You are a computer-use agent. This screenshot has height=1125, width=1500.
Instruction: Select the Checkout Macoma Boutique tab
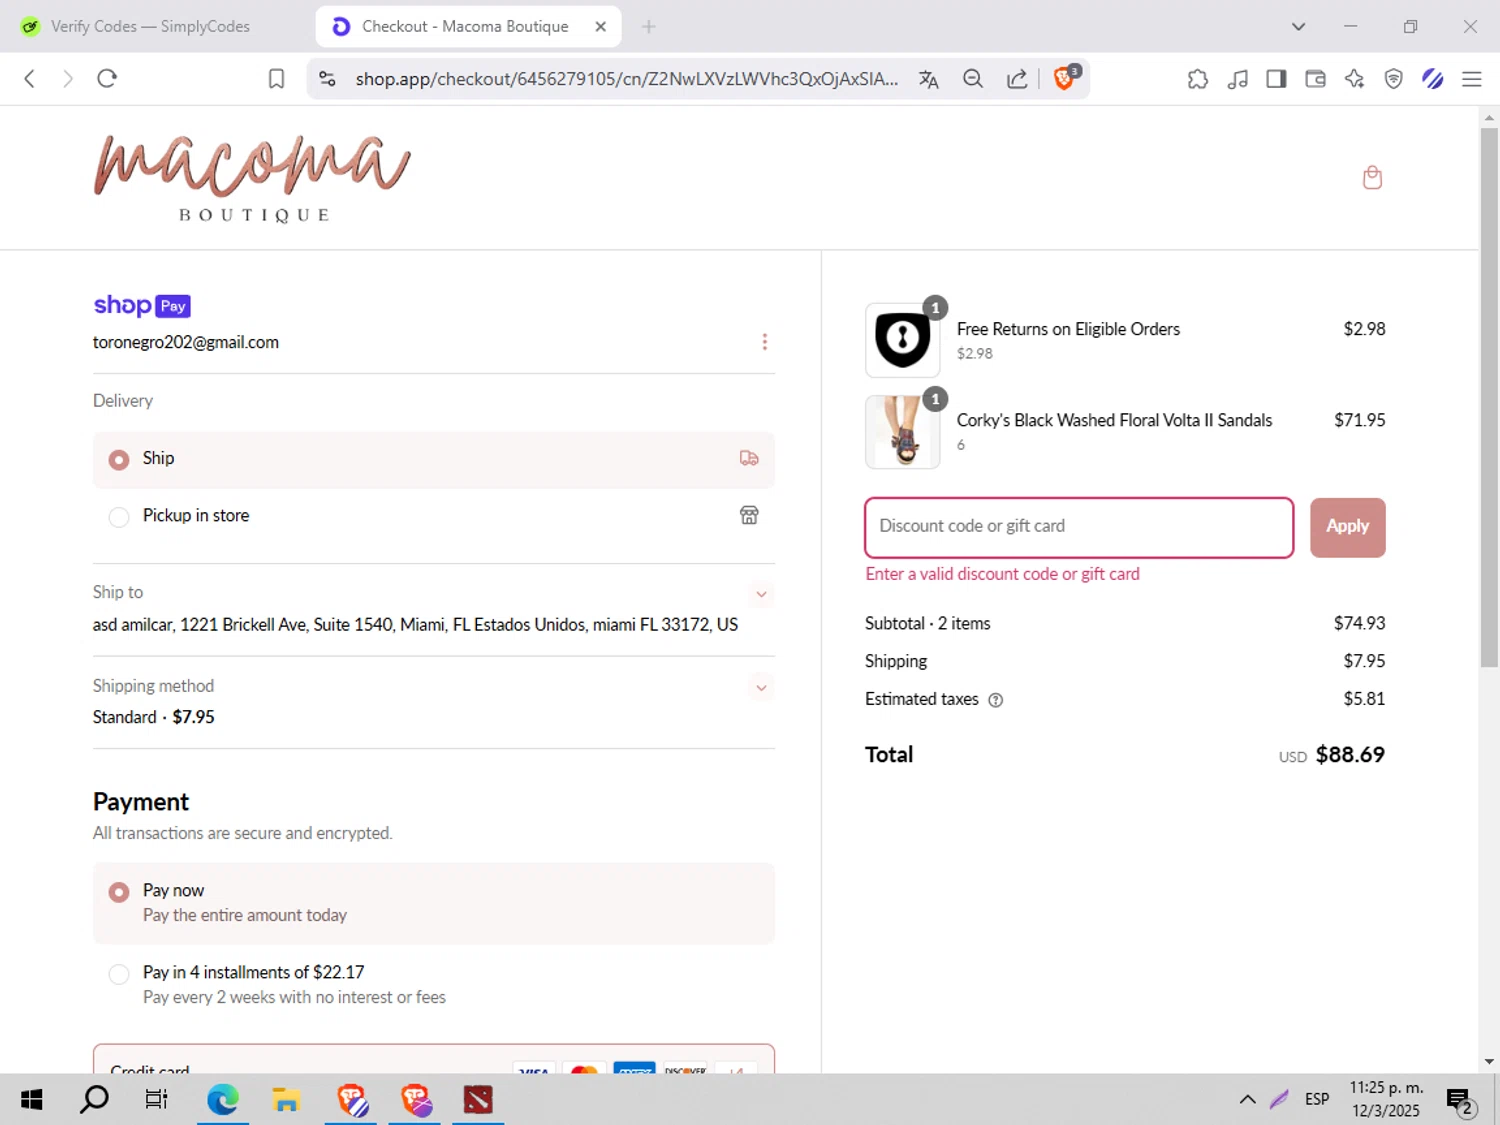pos(465,27)
